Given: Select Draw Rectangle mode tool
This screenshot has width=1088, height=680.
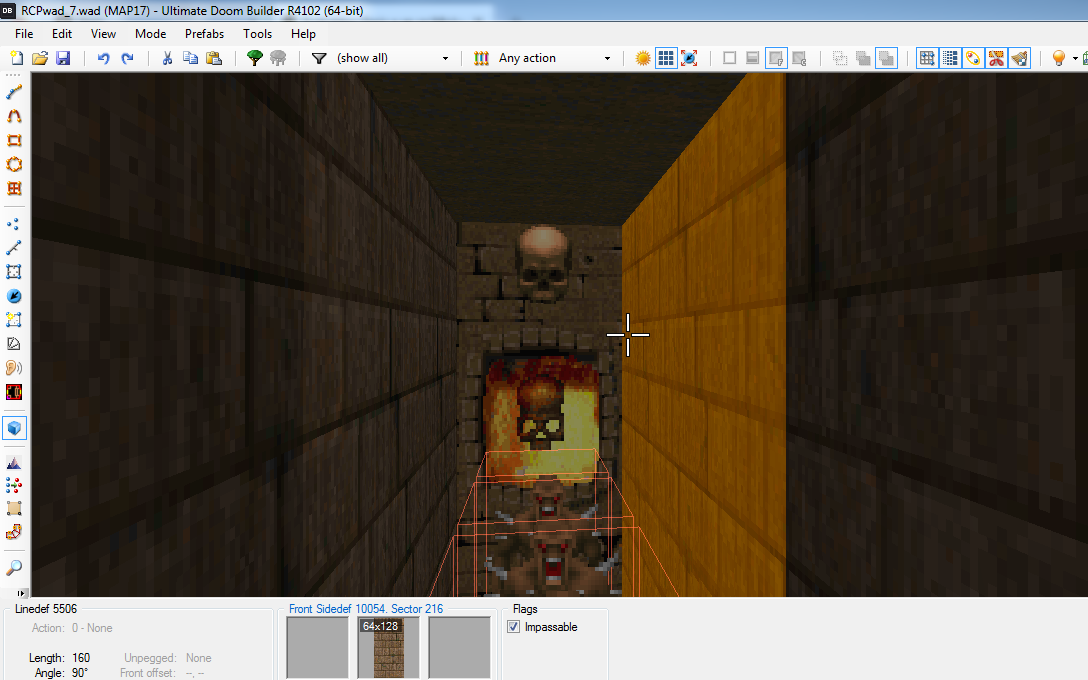Looking at the screenshot, I should point(14,140).
